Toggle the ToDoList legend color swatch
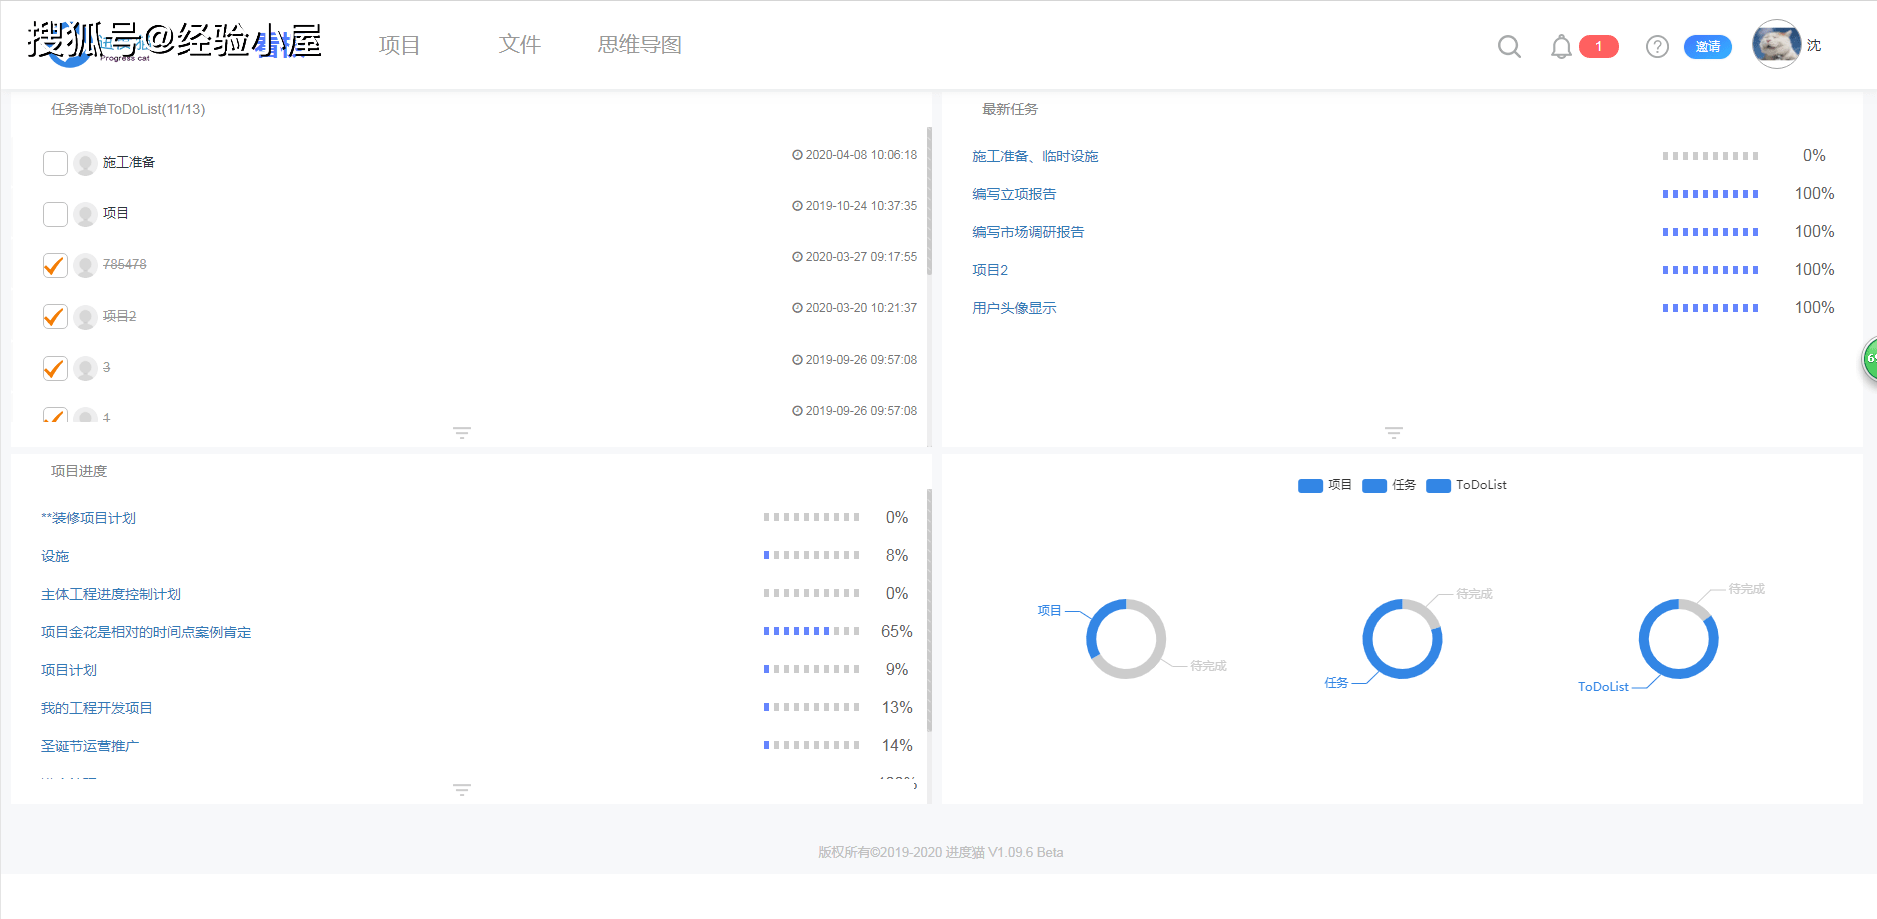Image resolution: width=1877 pixels, height=919 pixels. pos(1438,486)
